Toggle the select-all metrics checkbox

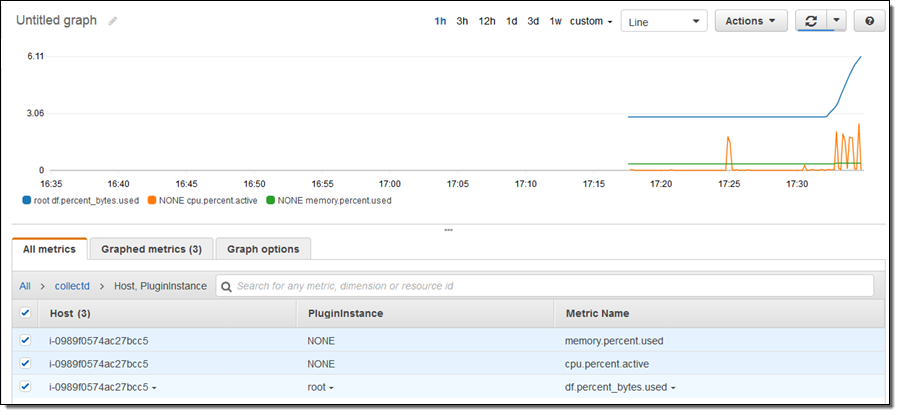pyautogui.click(x=25, y=313)
